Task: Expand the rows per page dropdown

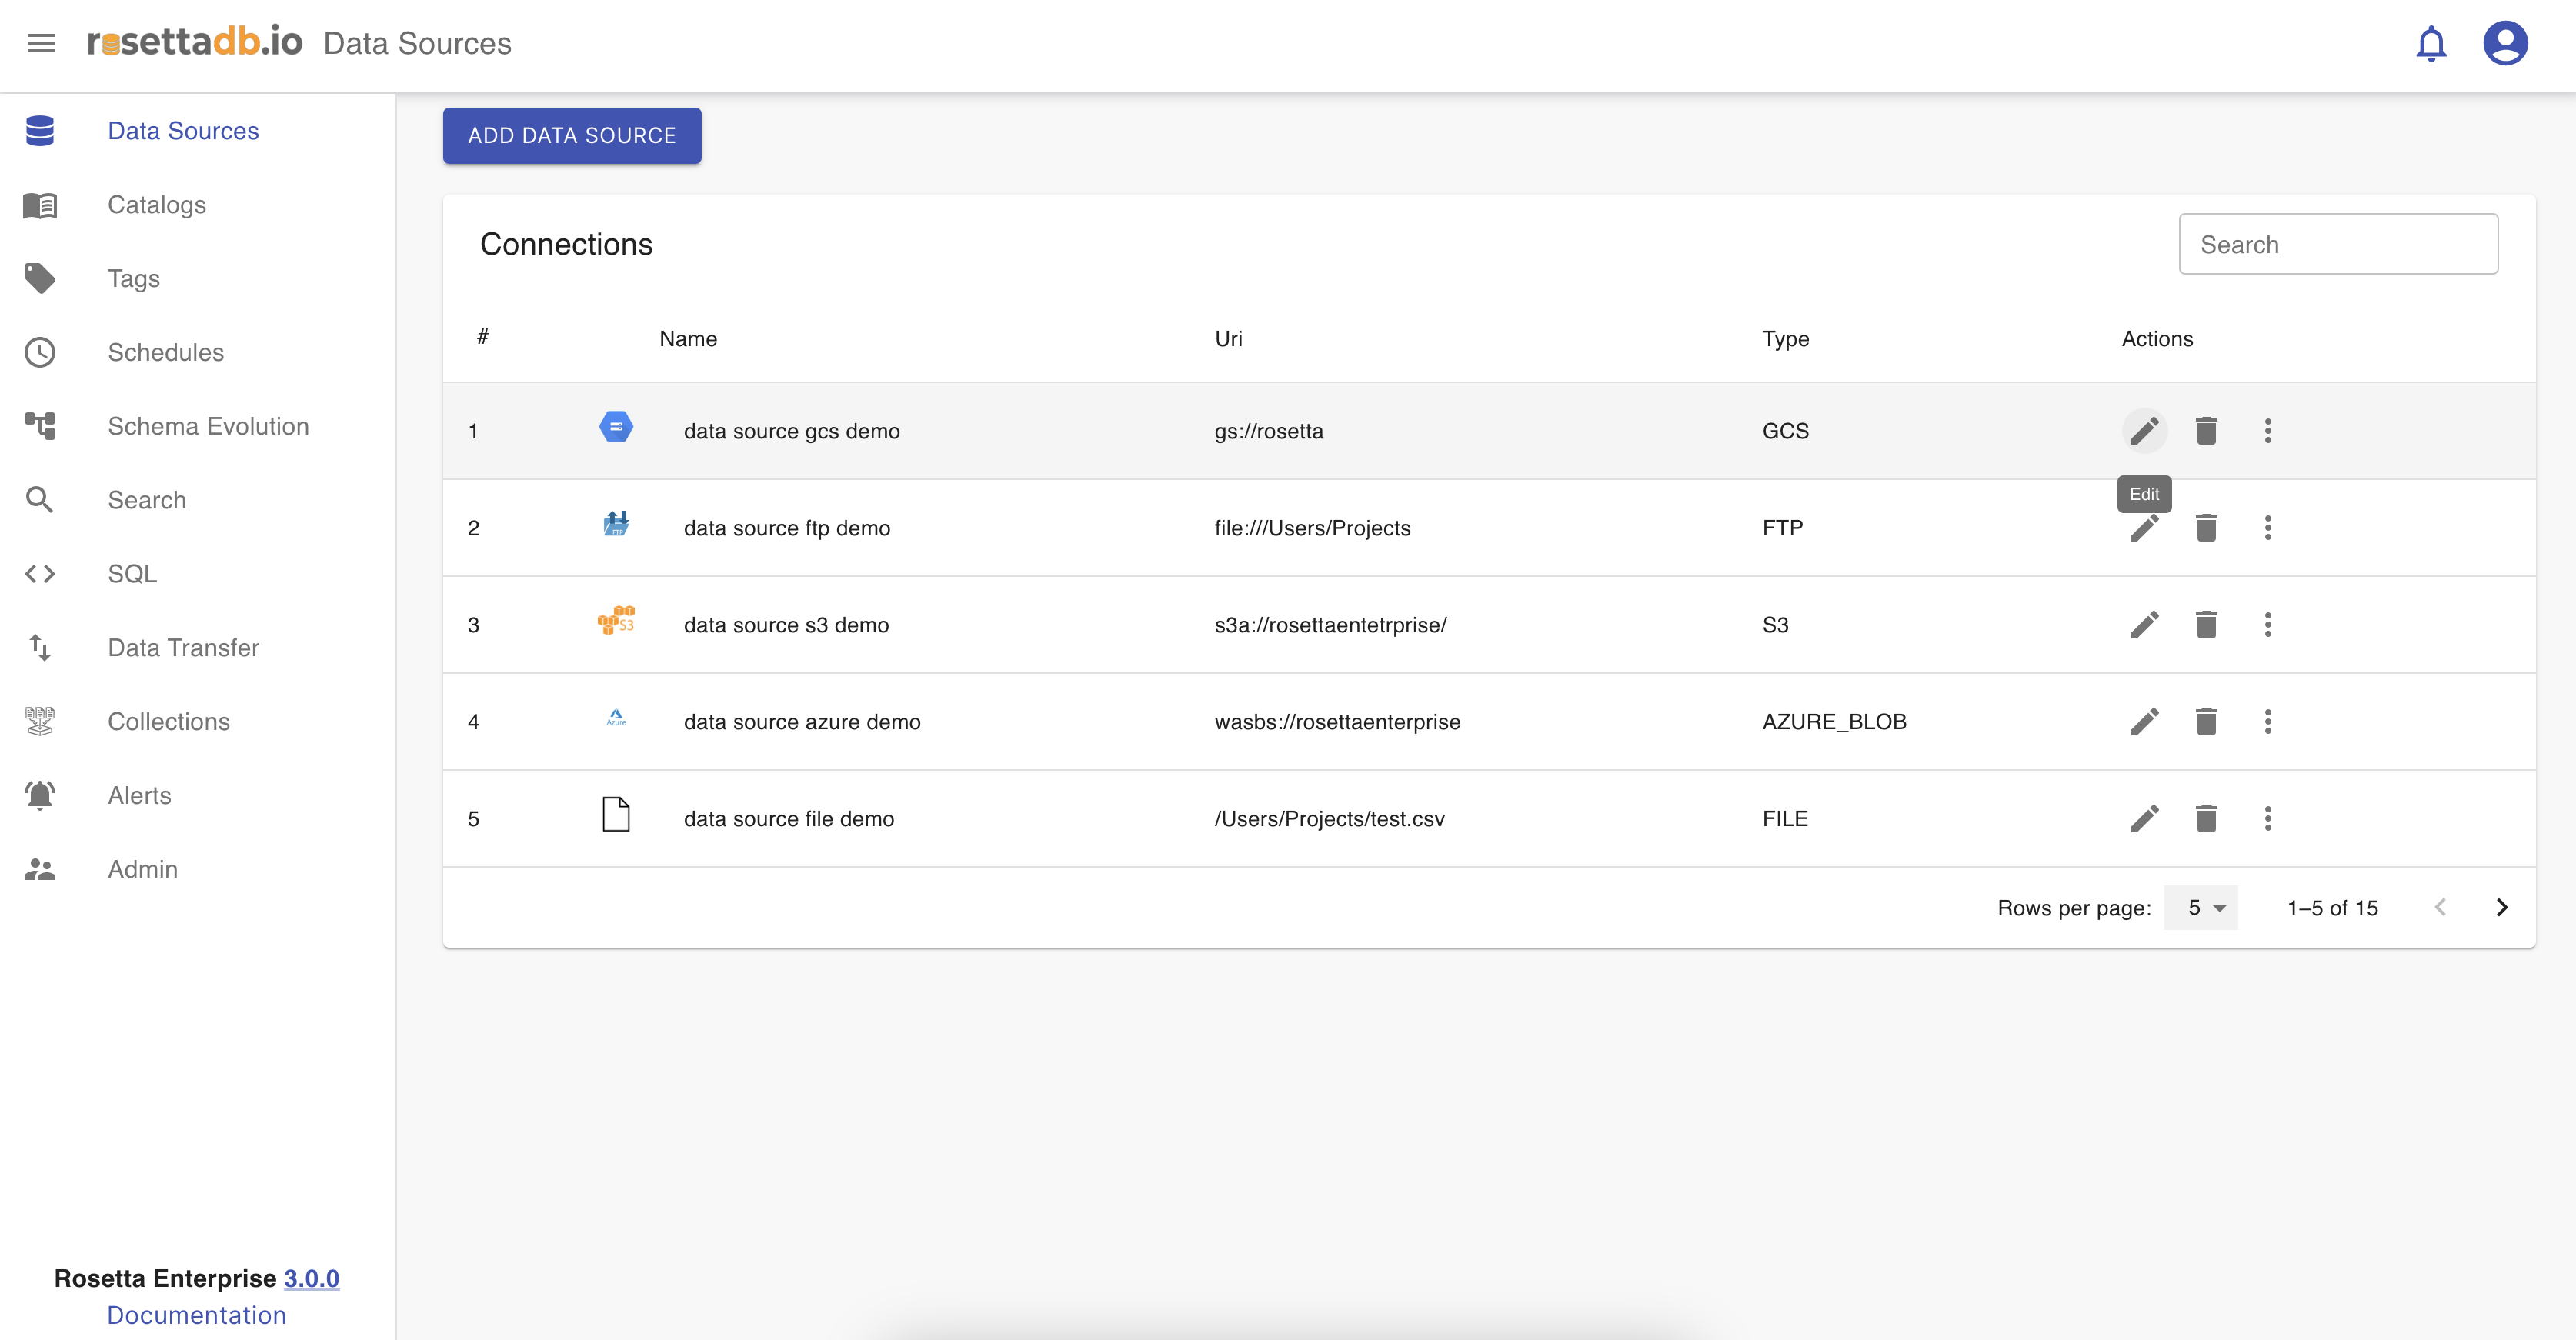Action: tap(2201, 908)
